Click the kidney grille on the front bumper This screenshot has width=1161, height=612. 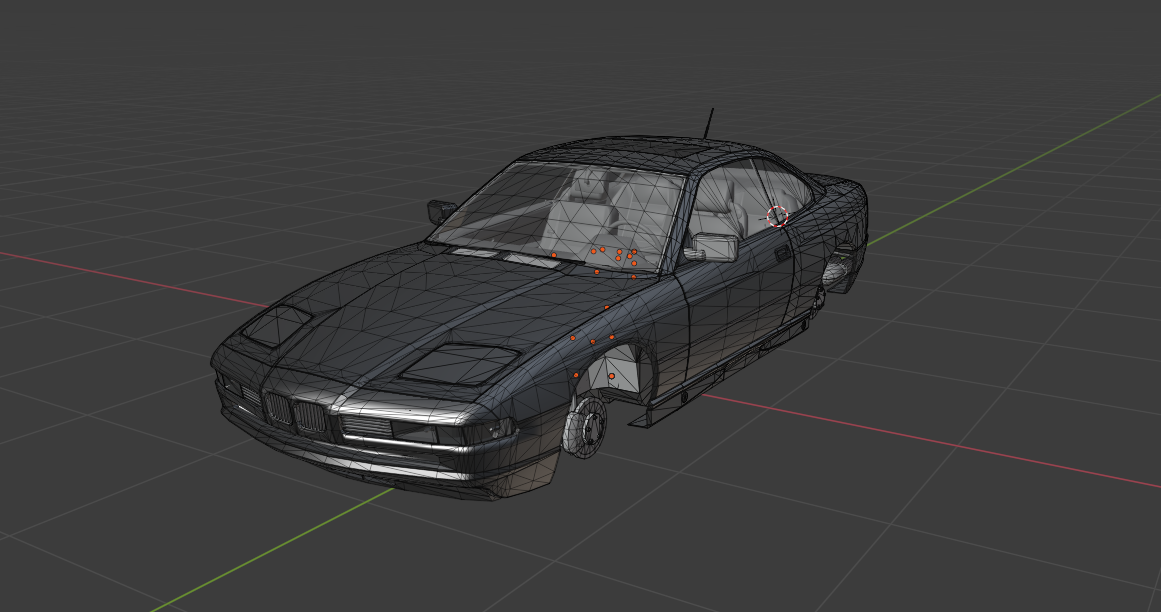296,414
